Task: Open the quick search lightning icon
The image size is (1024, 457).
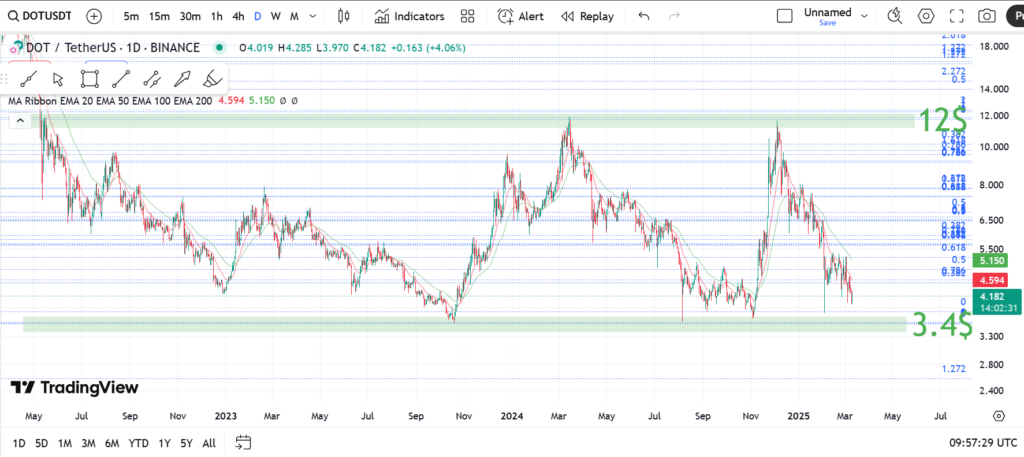Action: pyautogui.click(x=894, y=16)
